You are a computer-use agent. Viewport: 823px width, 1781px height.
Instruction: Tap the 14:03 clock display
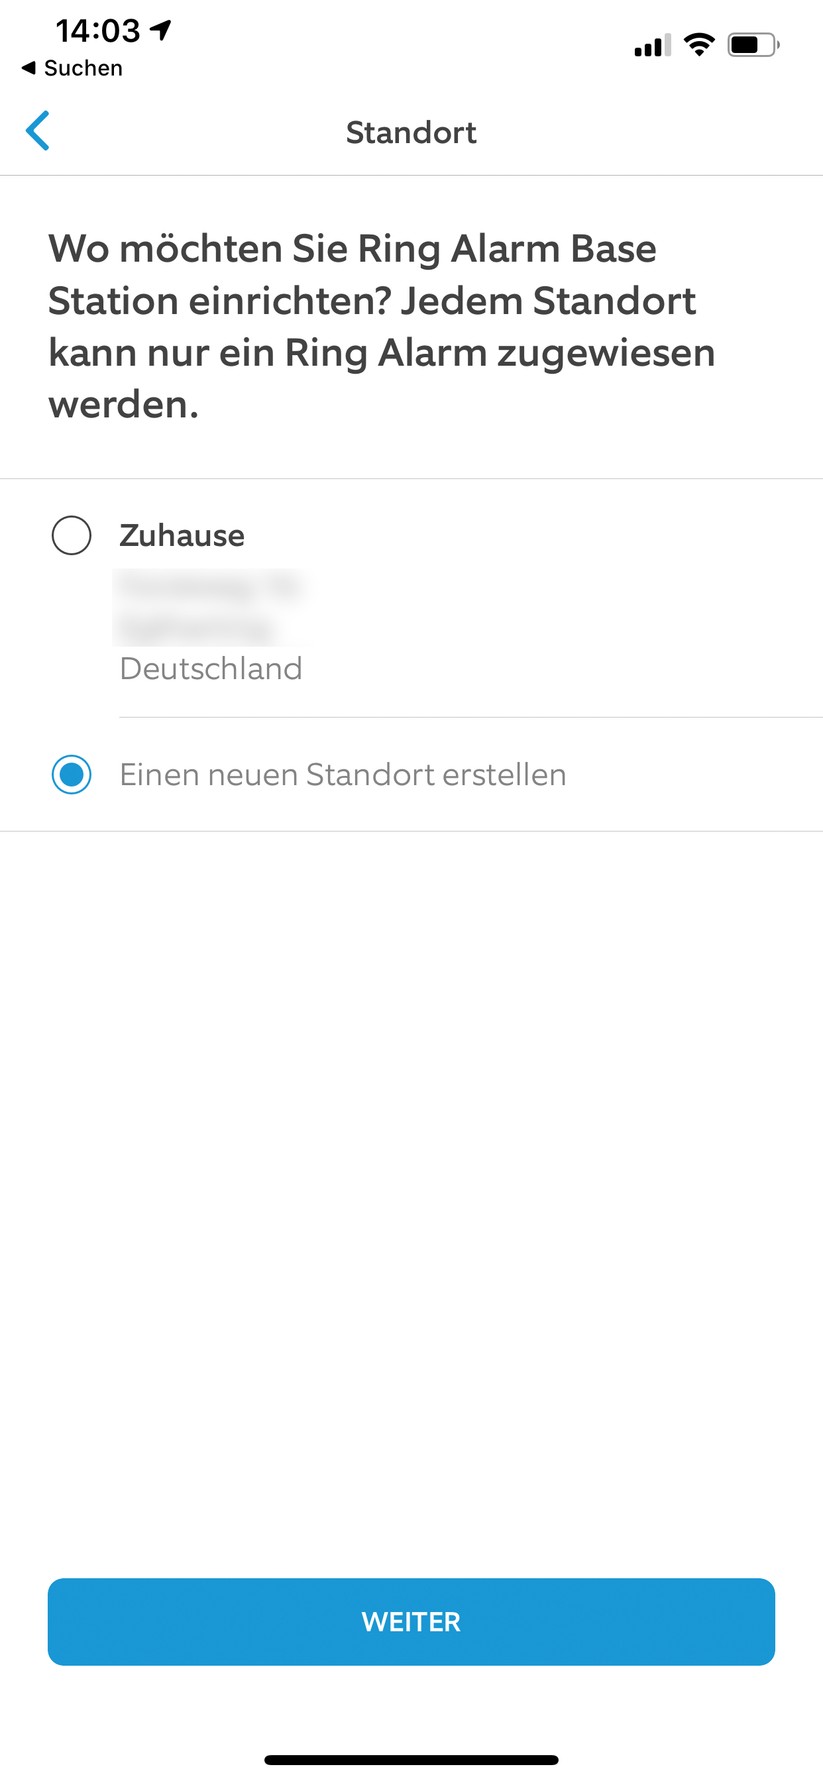(x=98, y=30)
